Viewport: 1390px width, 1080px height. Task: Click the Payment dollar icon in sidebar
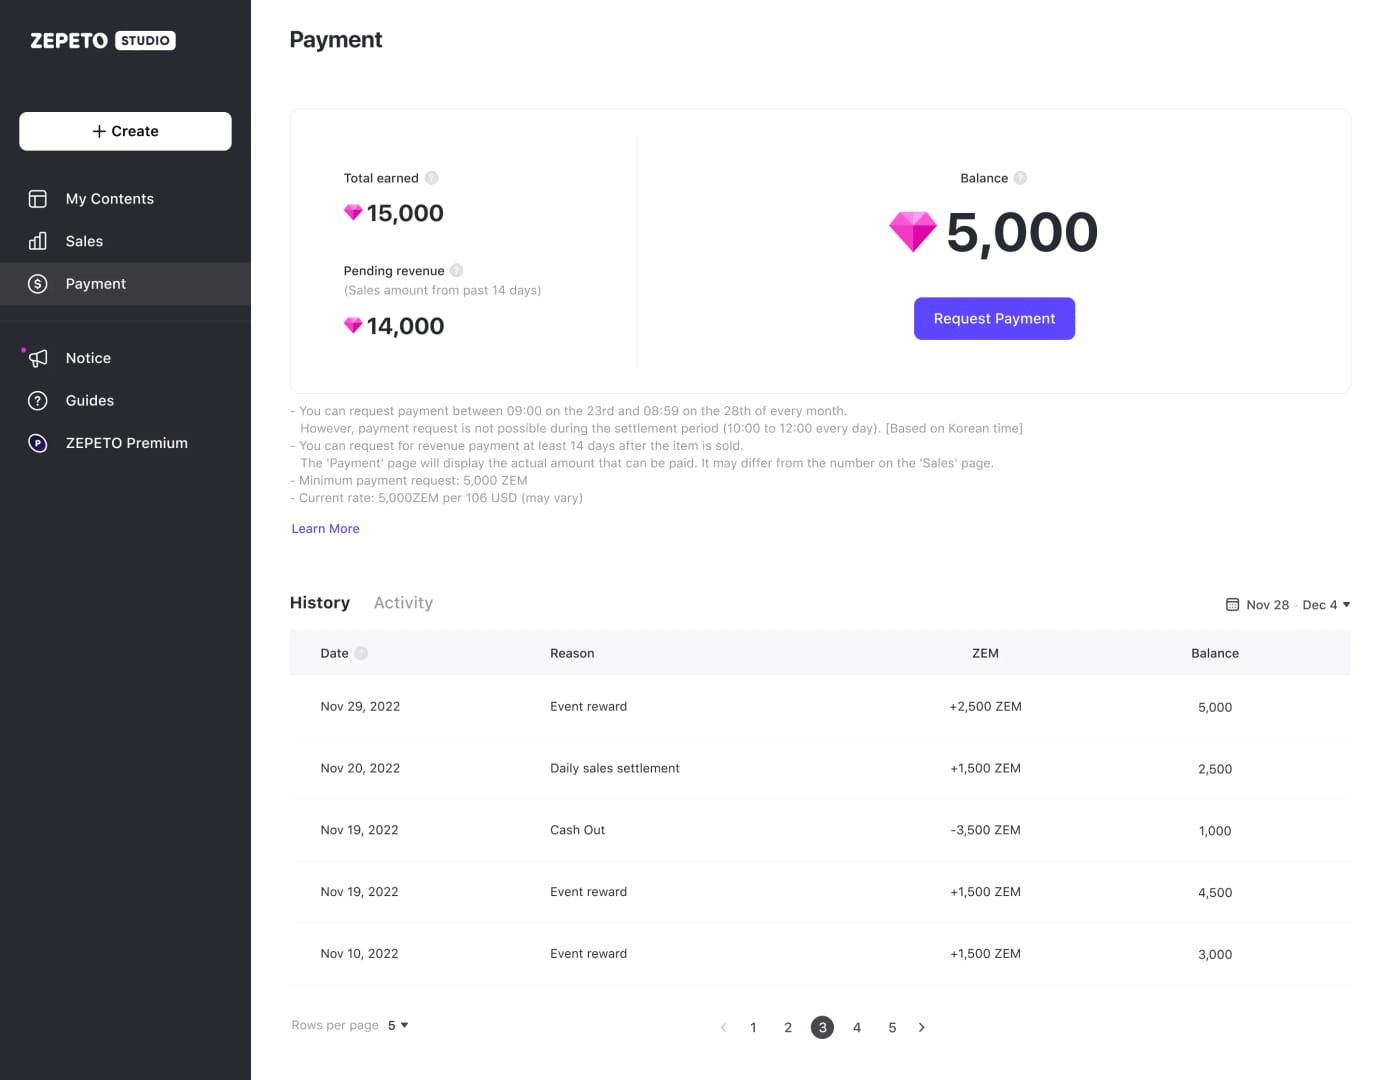37,283
